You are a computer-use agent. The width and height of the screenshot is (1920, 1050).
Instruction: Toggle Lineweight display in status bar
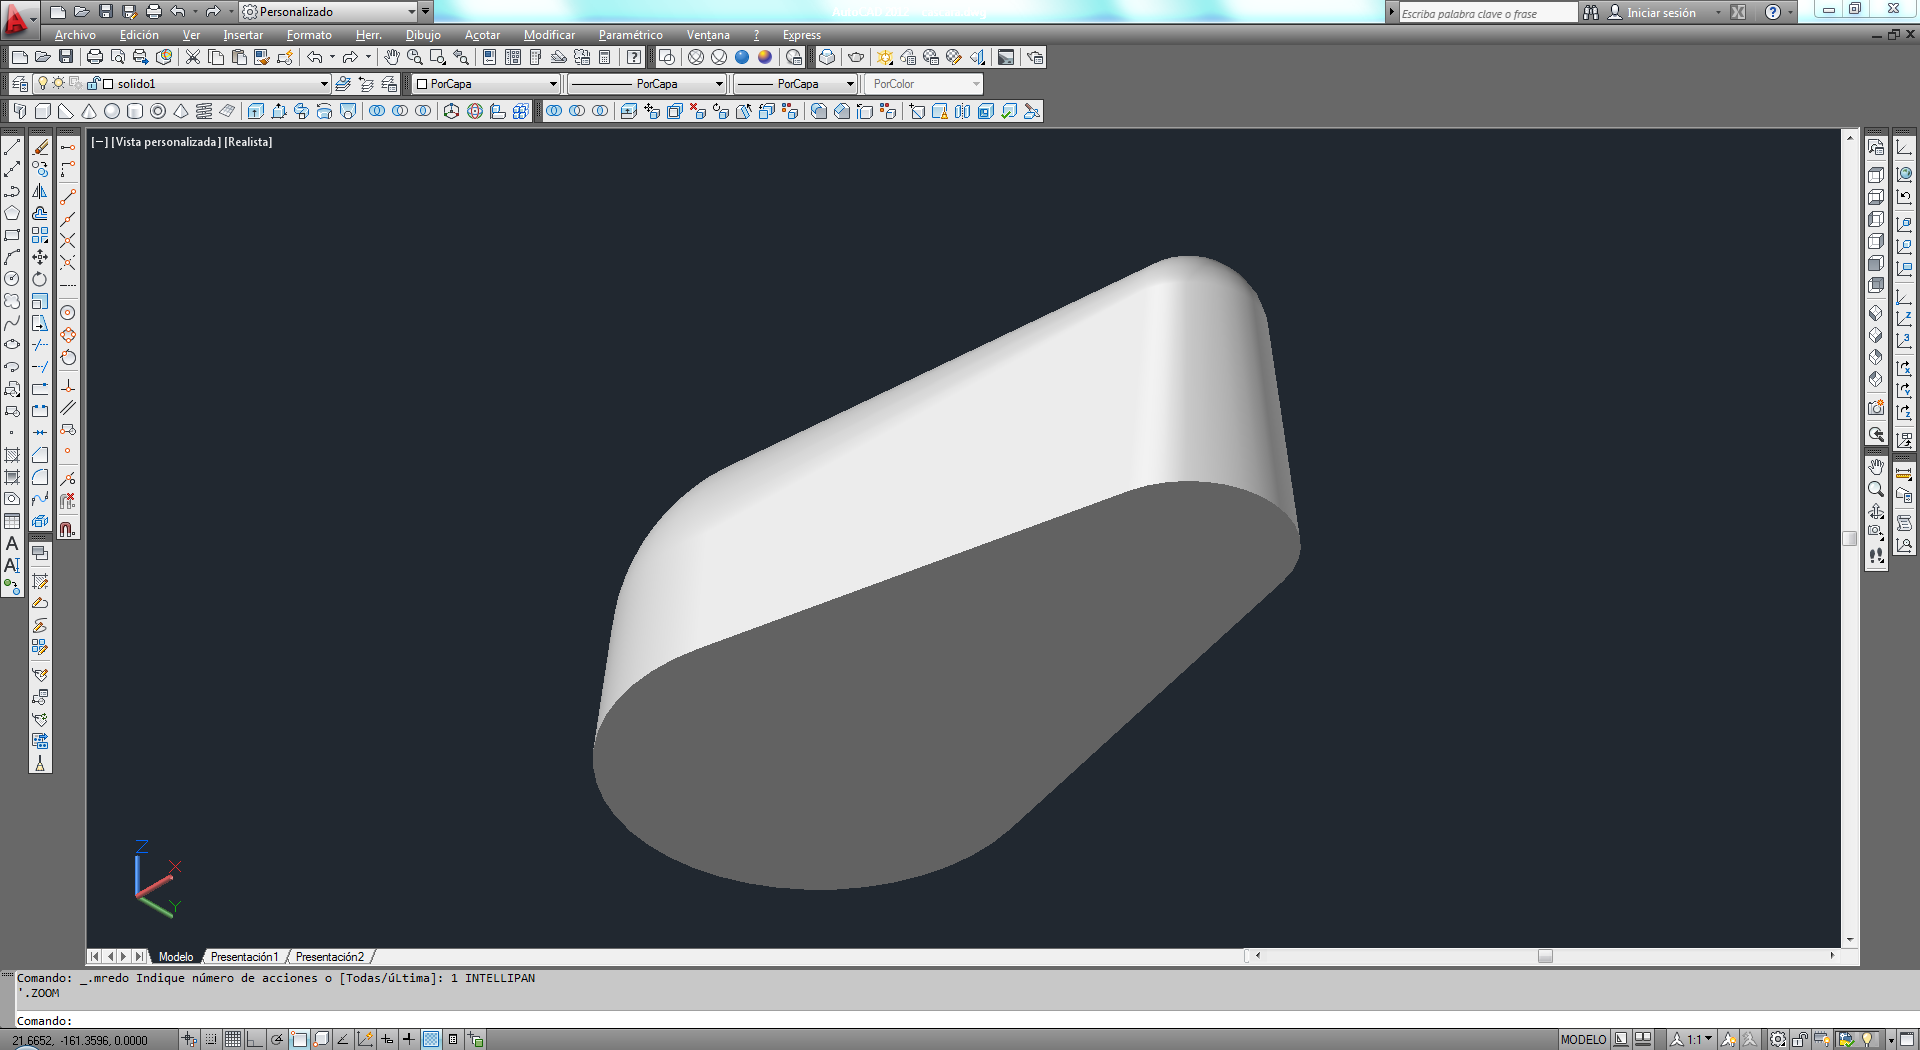[409, 1039]
